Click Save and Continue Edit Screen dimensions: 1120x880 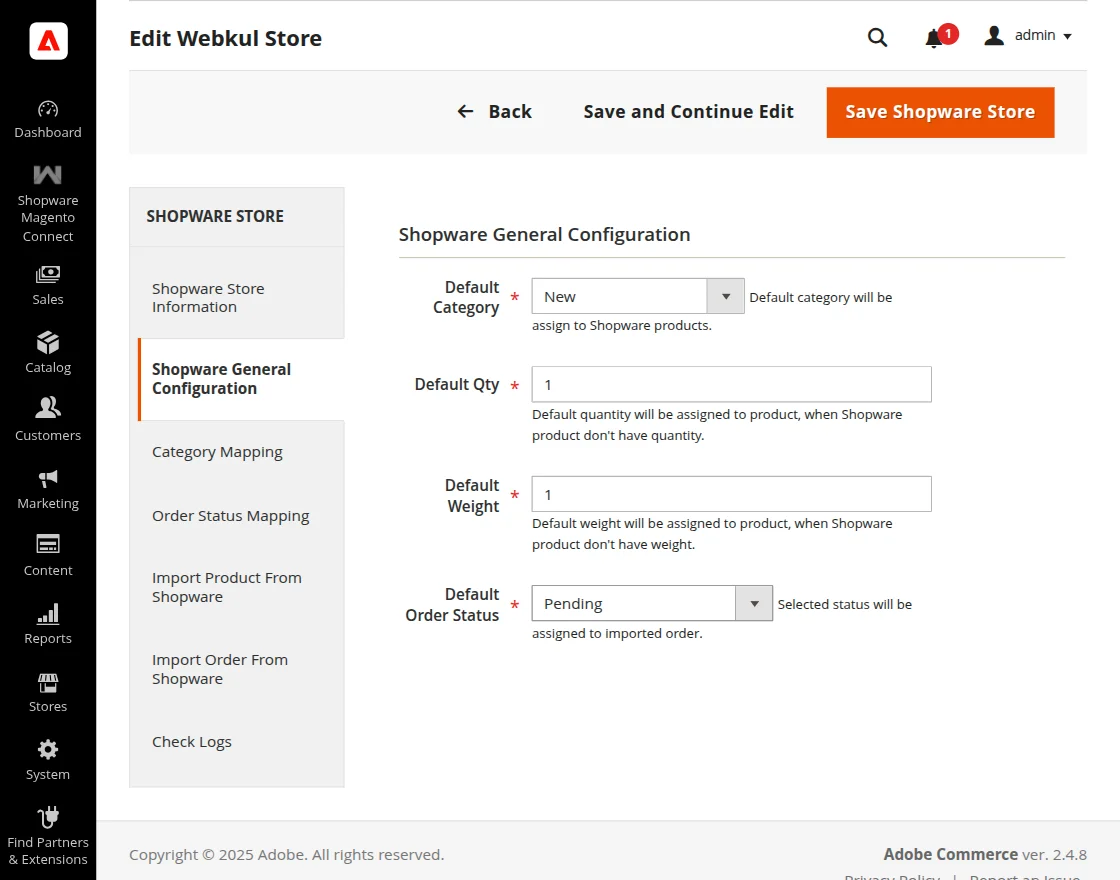point(687,112)
